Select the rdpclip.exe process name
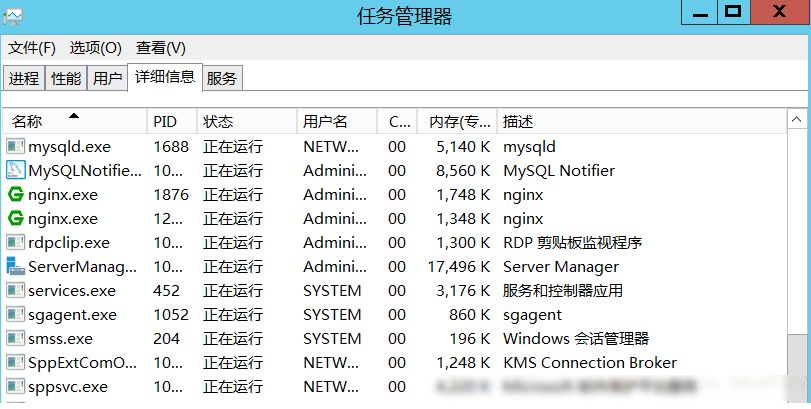The height and width of the screenshot is (409, 811). 69,243
